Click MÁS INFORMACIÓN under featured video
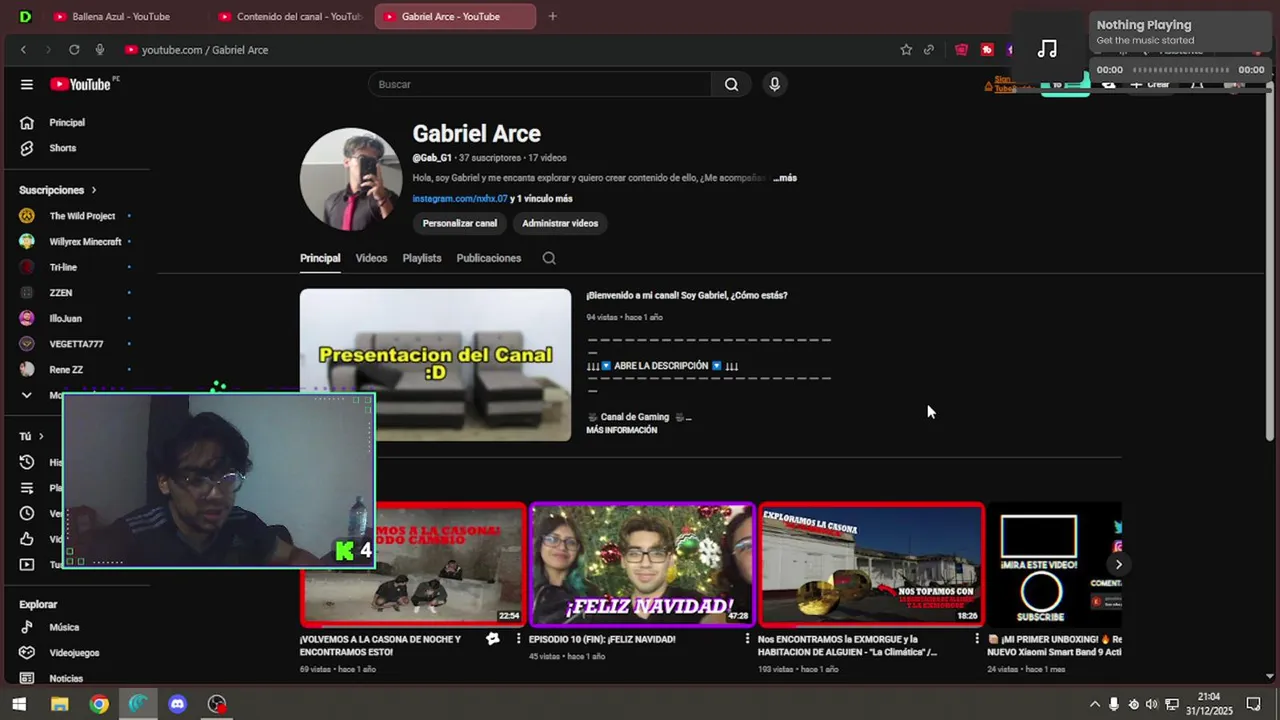 [x=622, y=430]
